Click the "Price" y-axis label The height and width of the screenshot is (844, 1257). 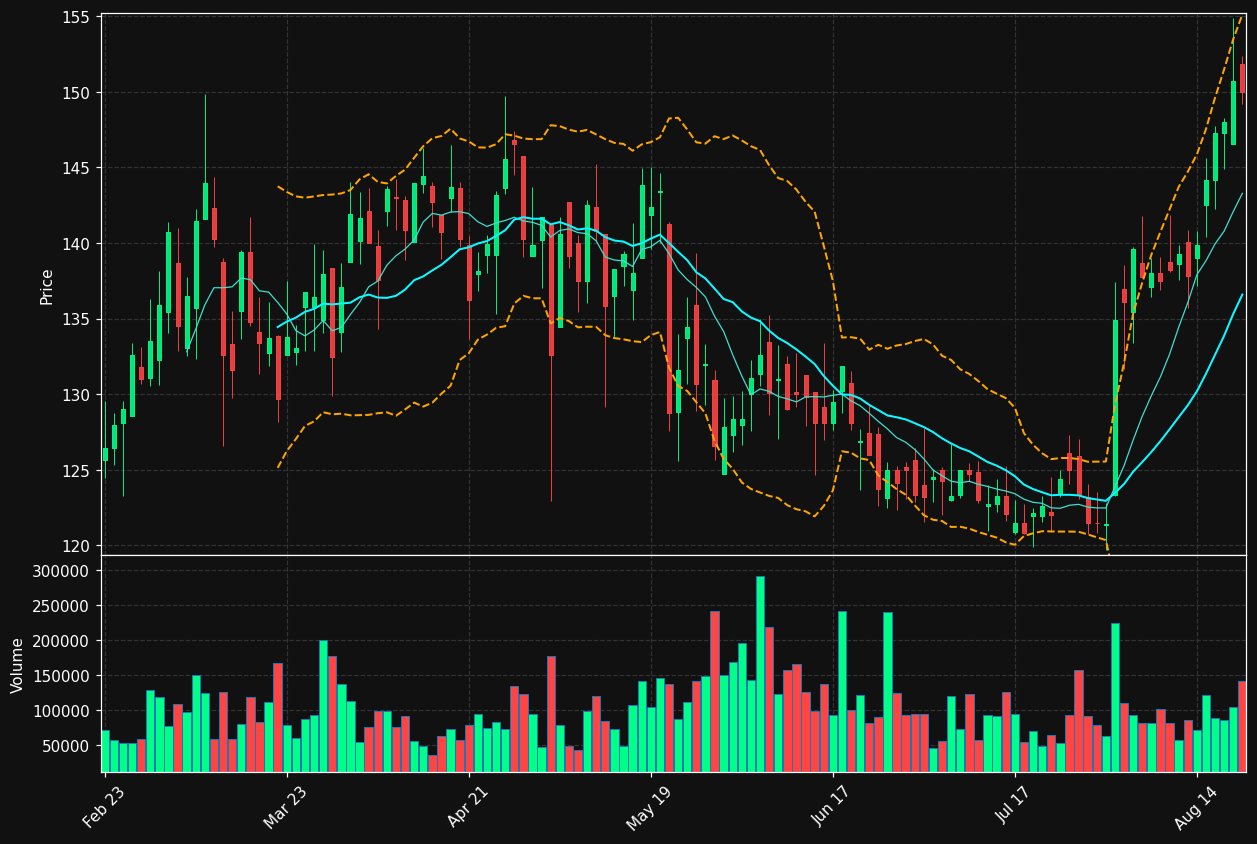coord(47,286)
